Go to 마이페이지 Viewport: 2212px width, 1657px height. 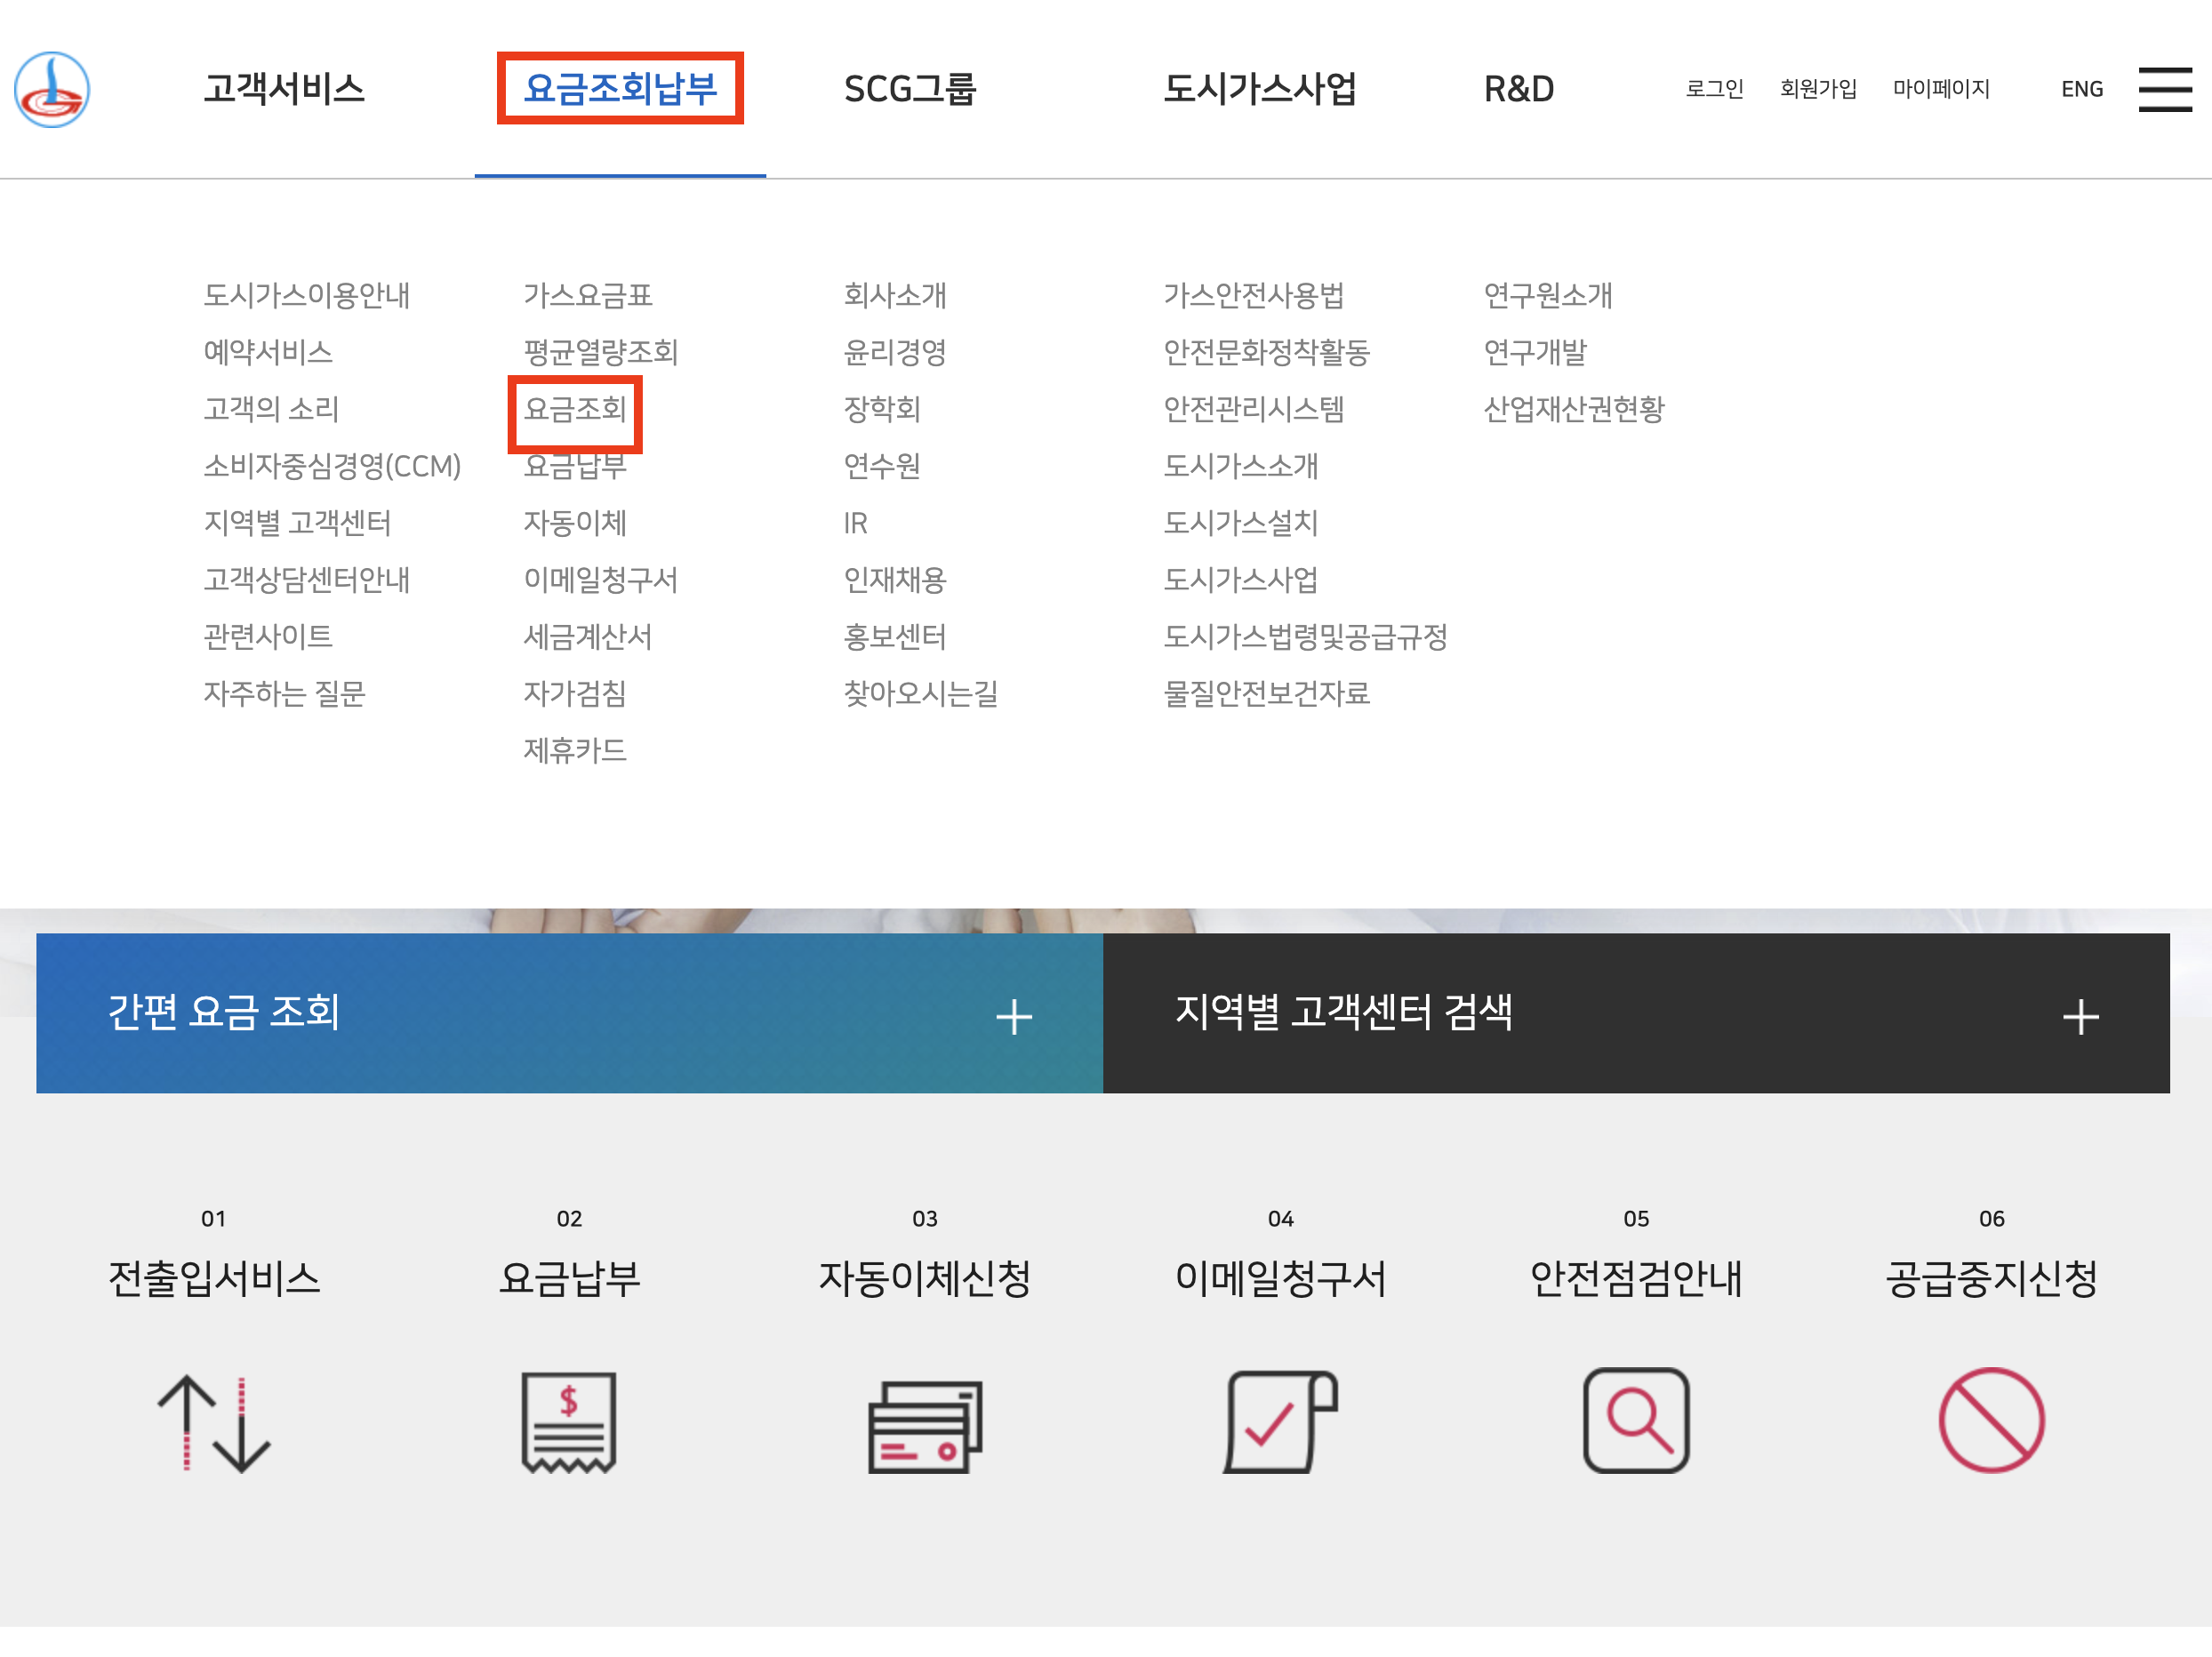pos(1941,89)
